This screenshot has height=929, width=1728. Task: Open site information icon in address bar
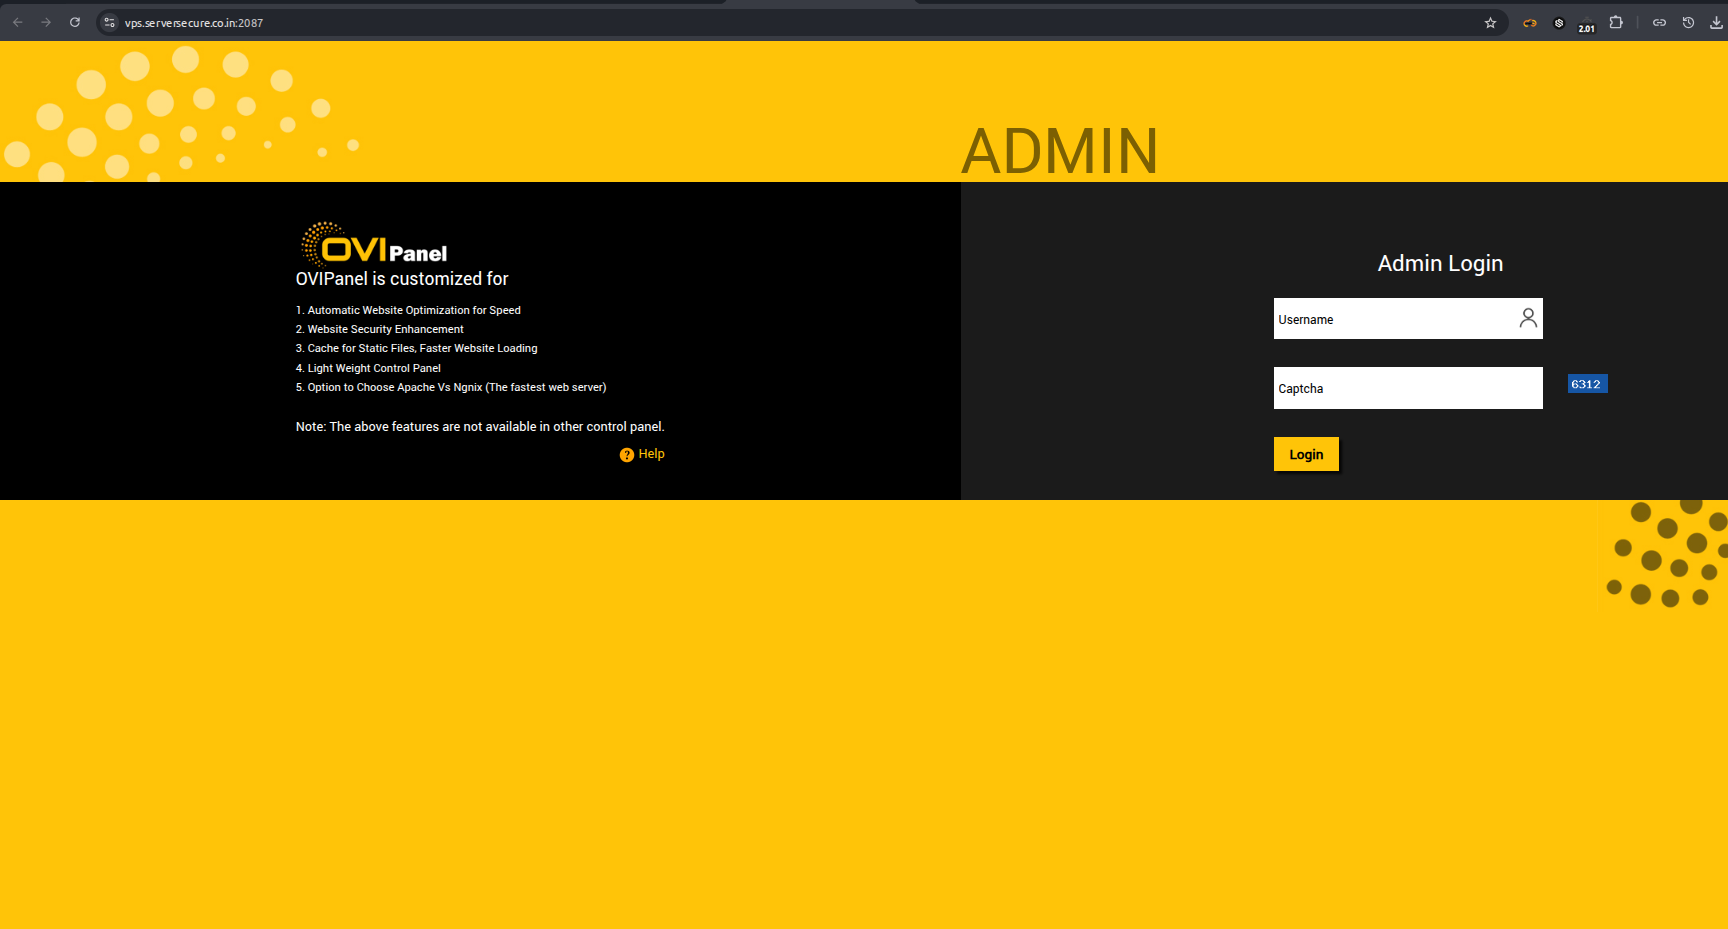coord(110,22)
